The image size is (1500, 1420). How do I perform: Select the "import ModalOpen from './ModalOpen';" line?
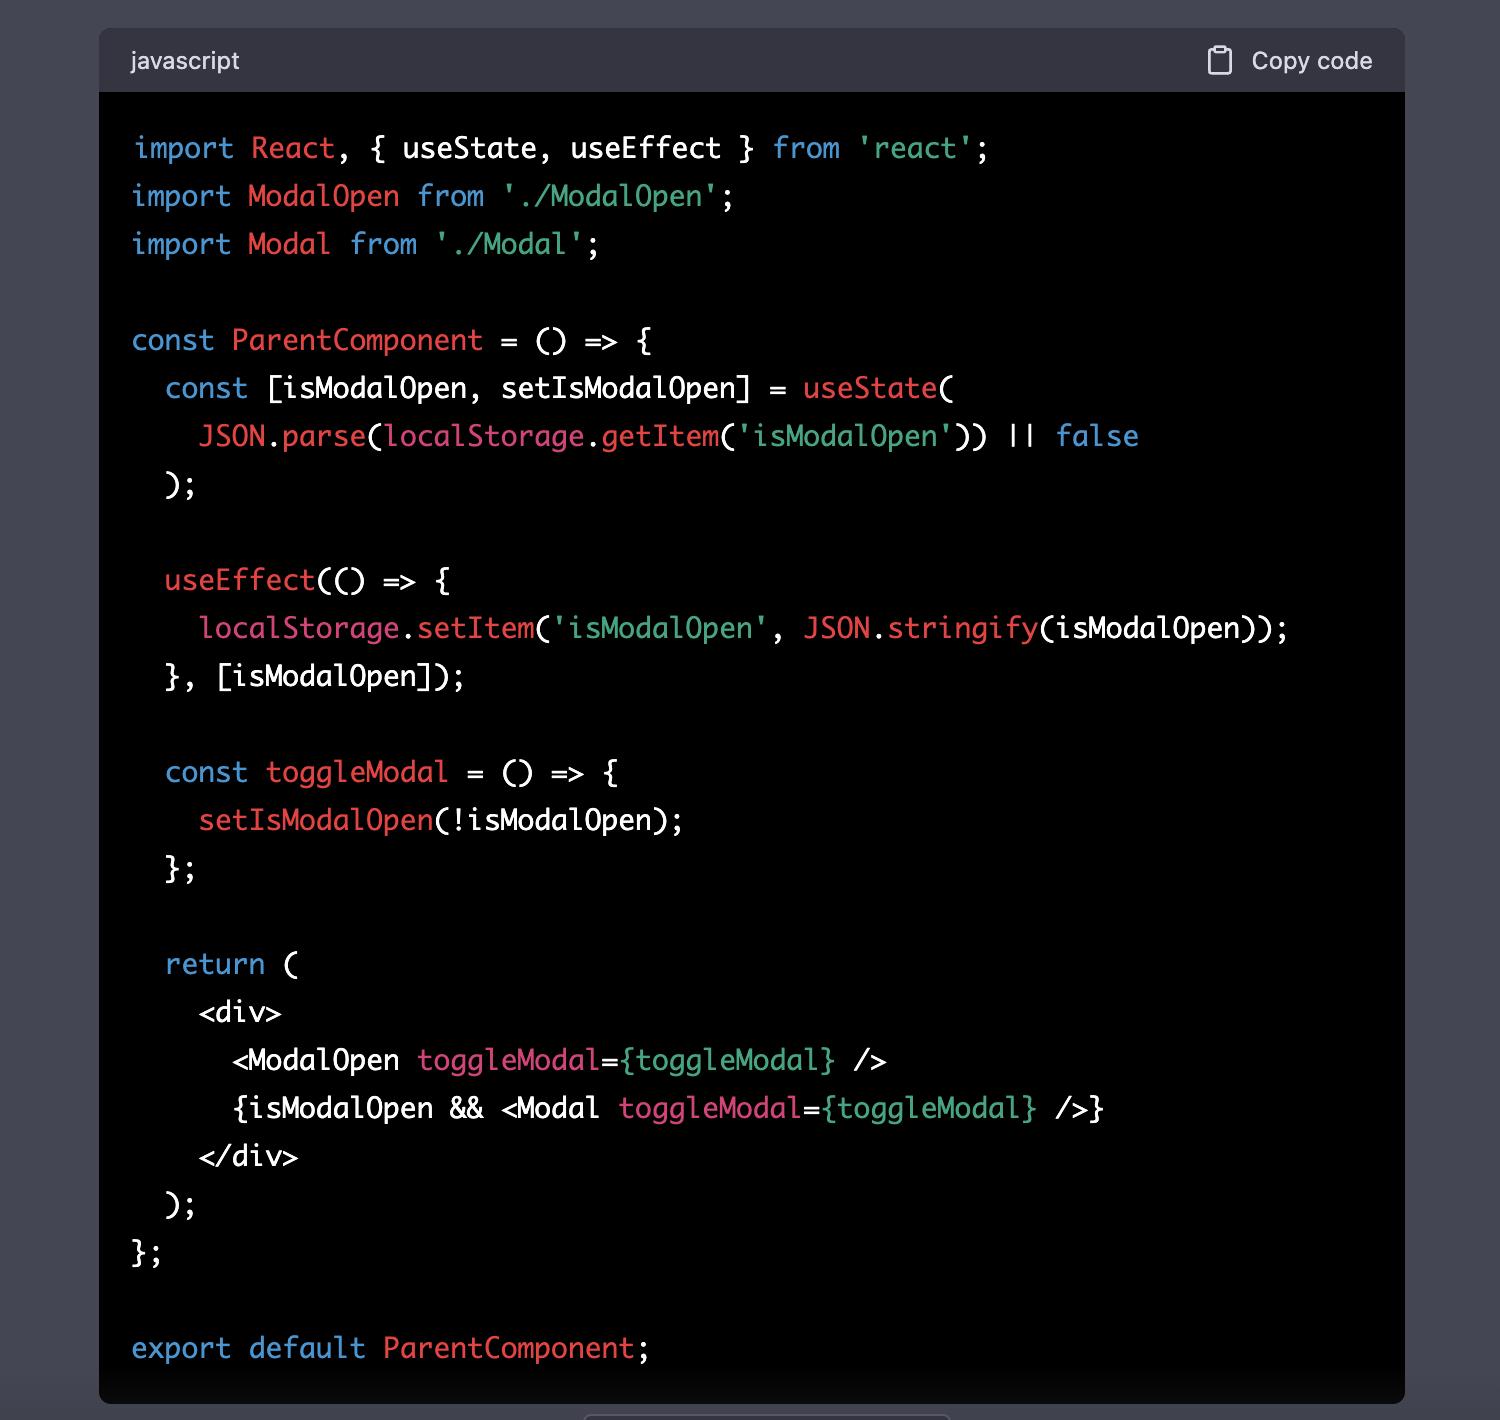click(433, 197)
